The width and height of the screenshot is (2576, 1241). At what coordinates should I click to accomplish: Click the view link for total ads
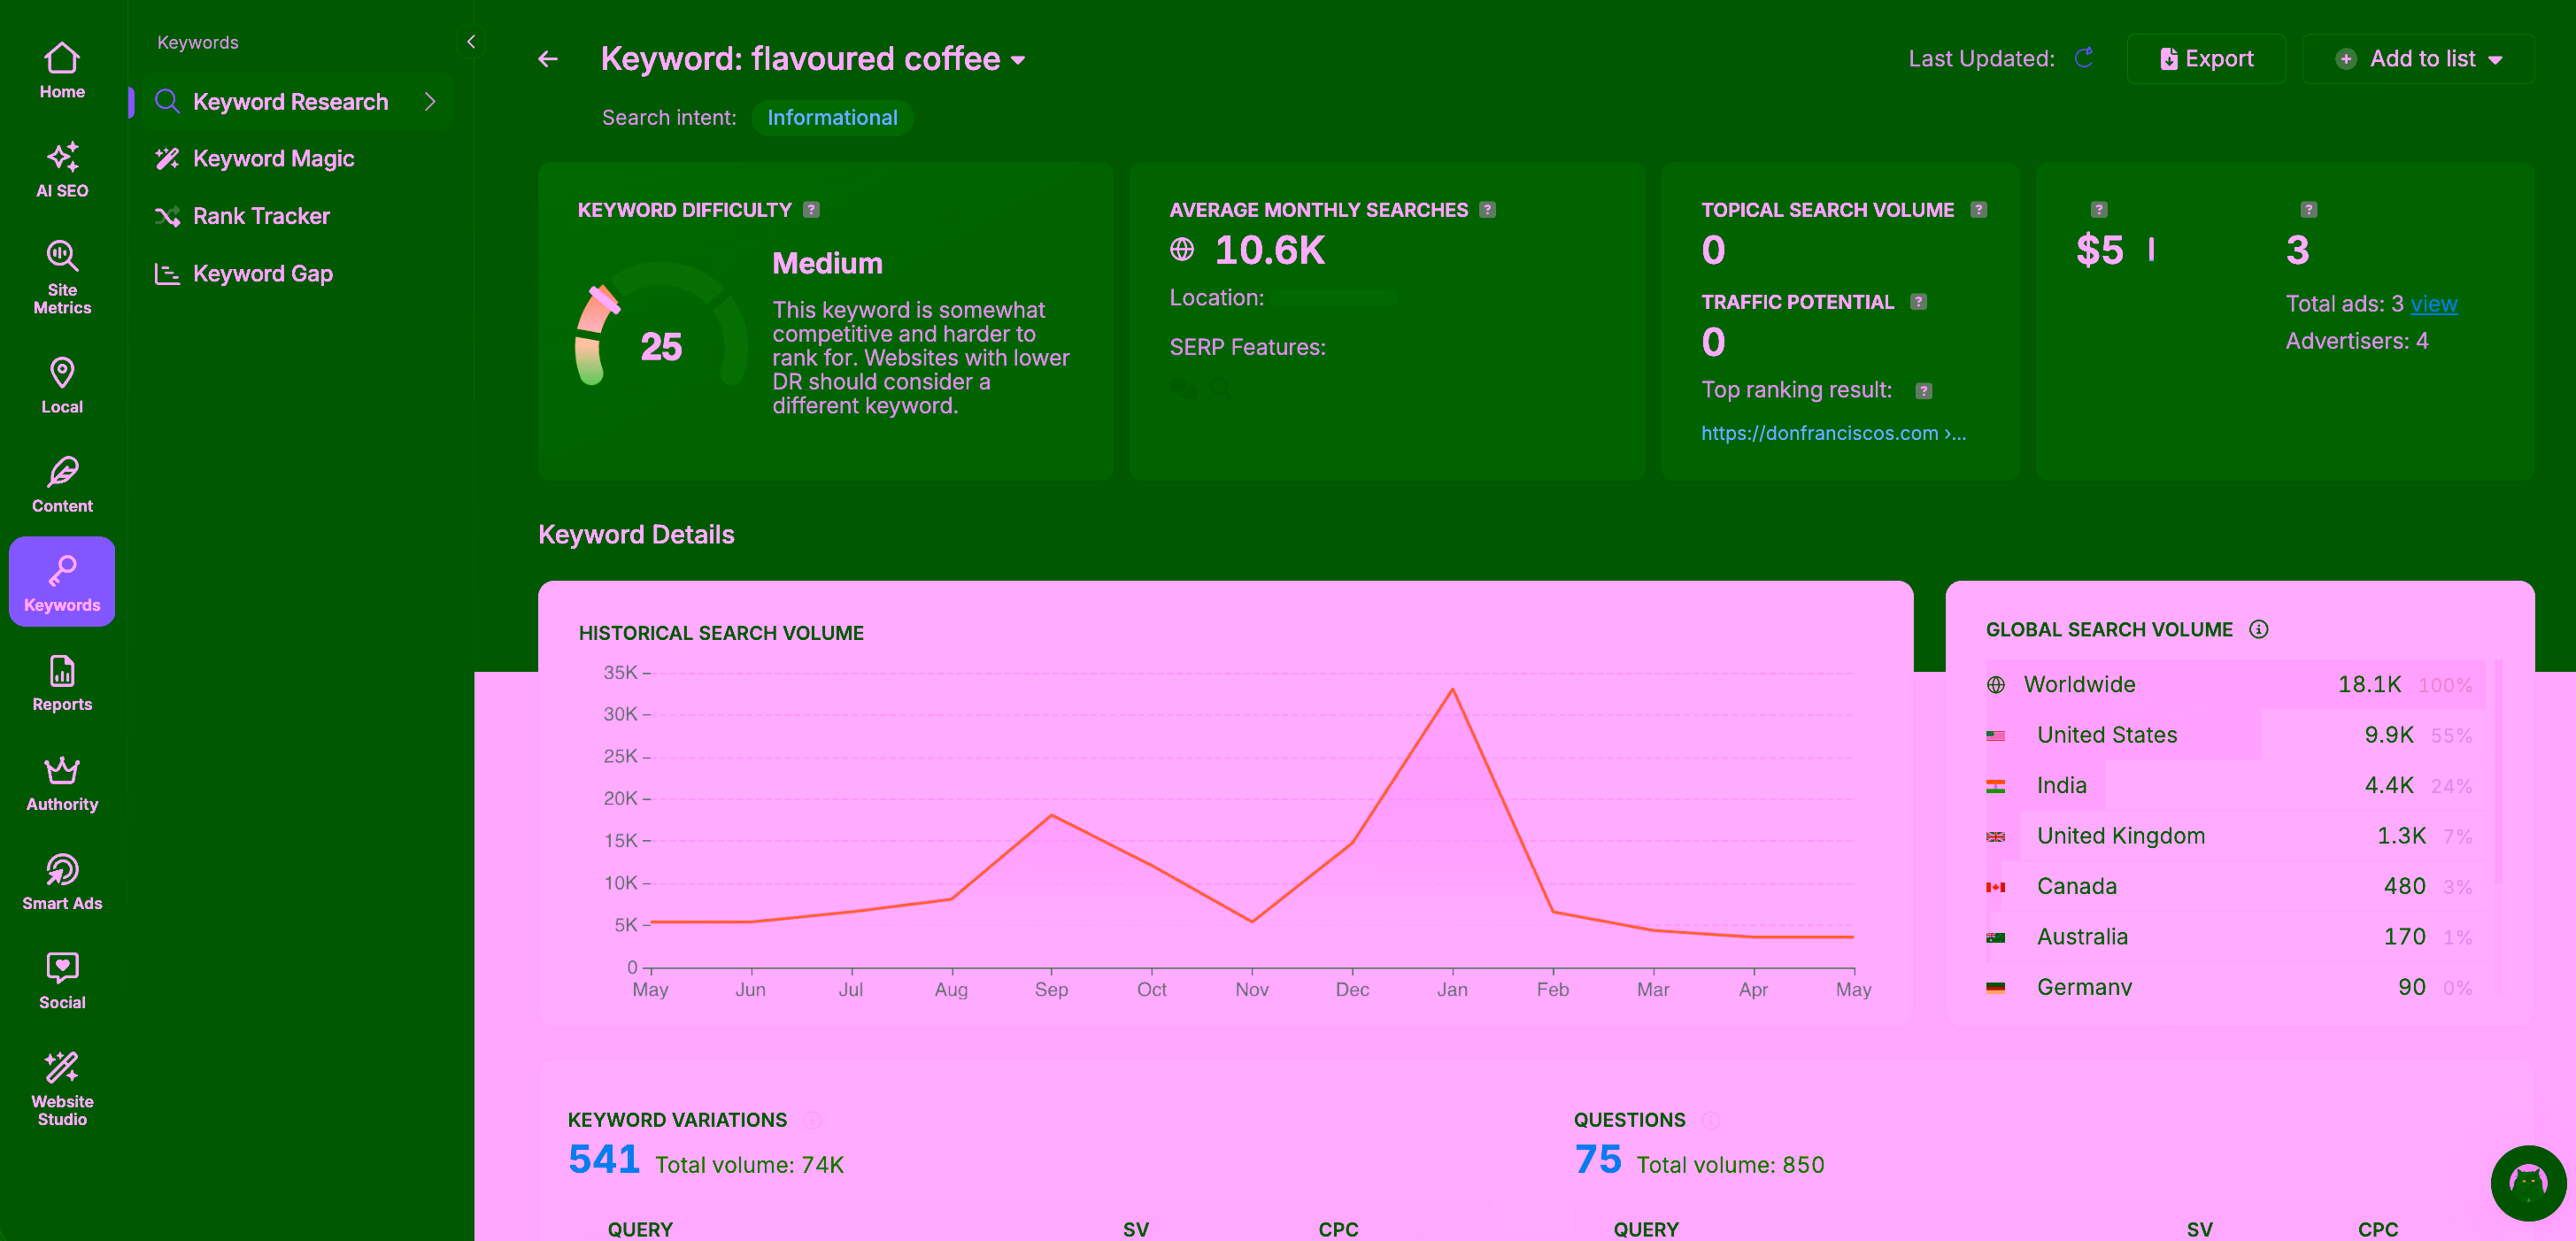point(2433,304)
